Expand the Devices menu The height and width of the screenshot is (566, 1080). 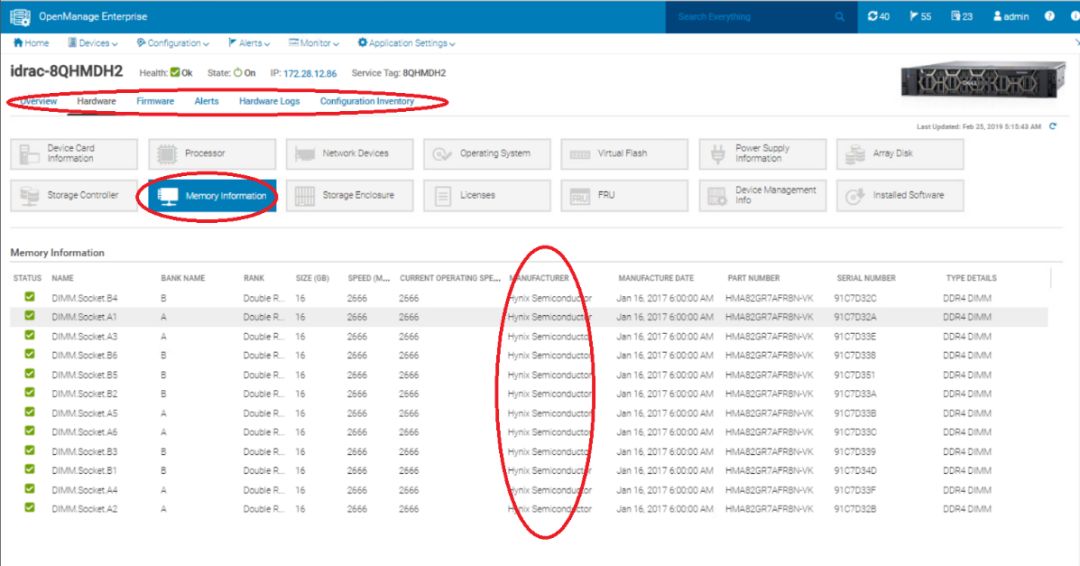pyautogui.click(x=92, y=43)
